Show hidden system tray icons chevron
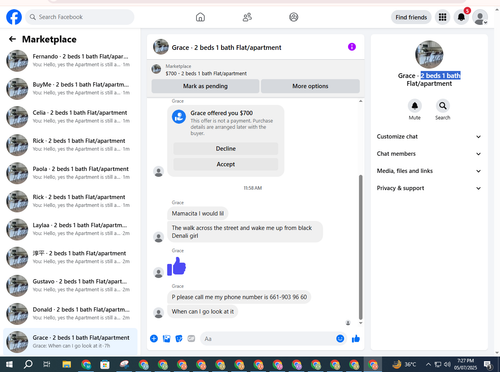The image size is (500, 372). point(428,364)
